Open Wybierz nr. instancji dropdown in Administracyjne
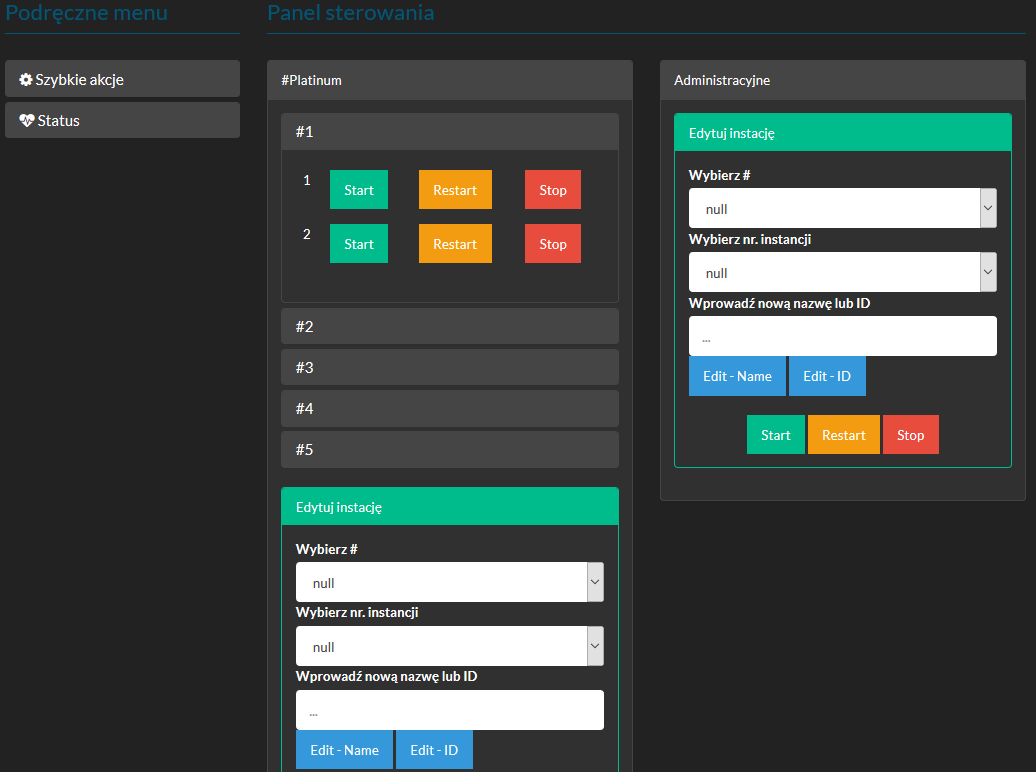This screenshot has height=772, width=1036. pyautogui.click(x=842, y=273)
